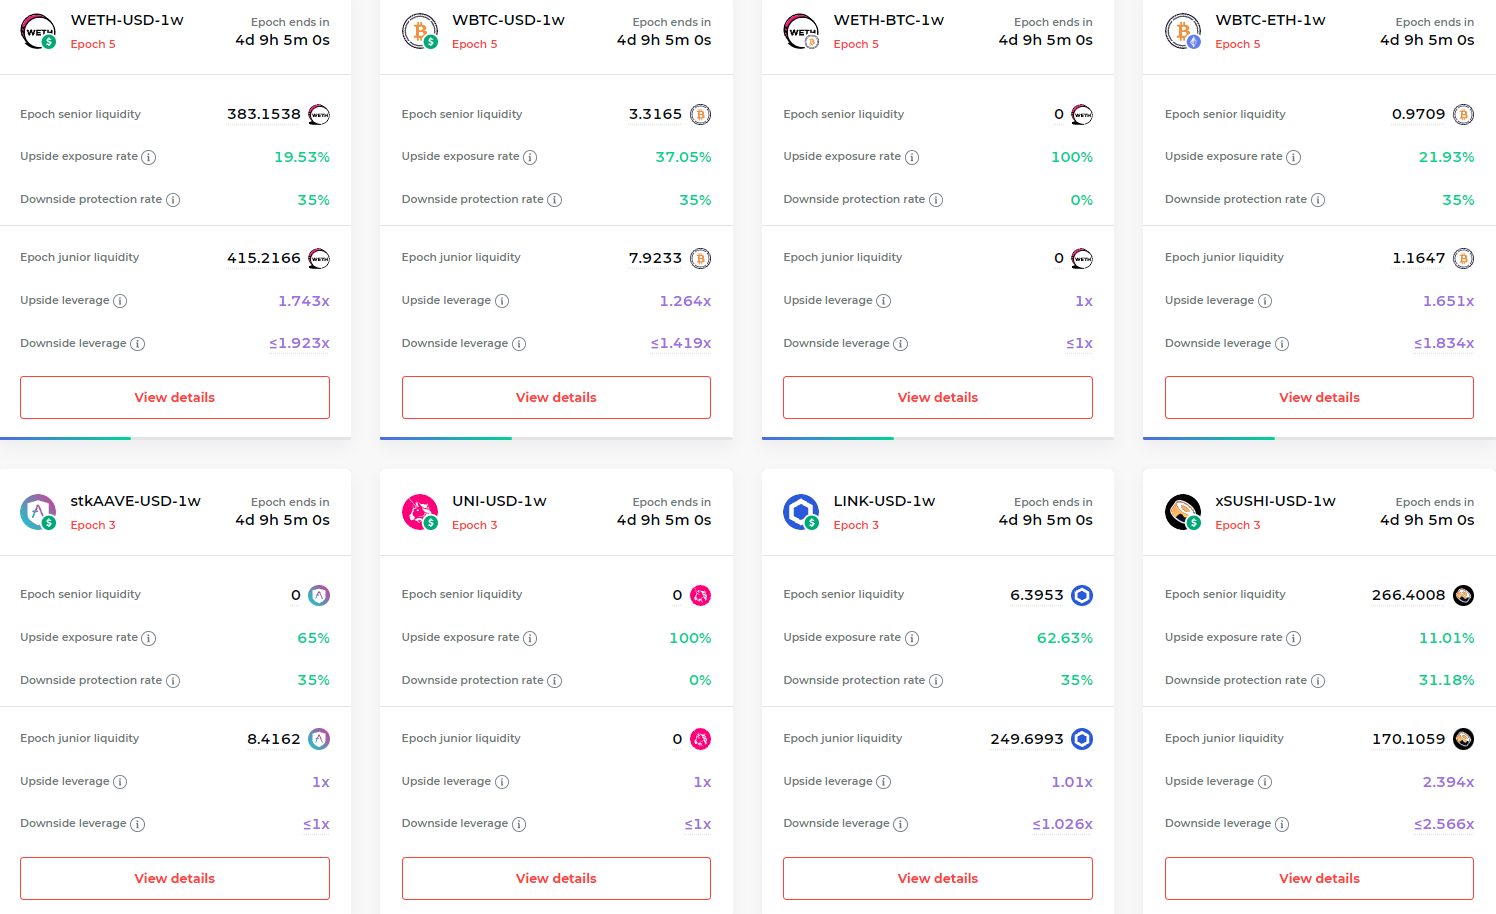Open View details for WETH-USD-1w
Viewport: 1496px width, 914px height.
[x=175, y=397]
